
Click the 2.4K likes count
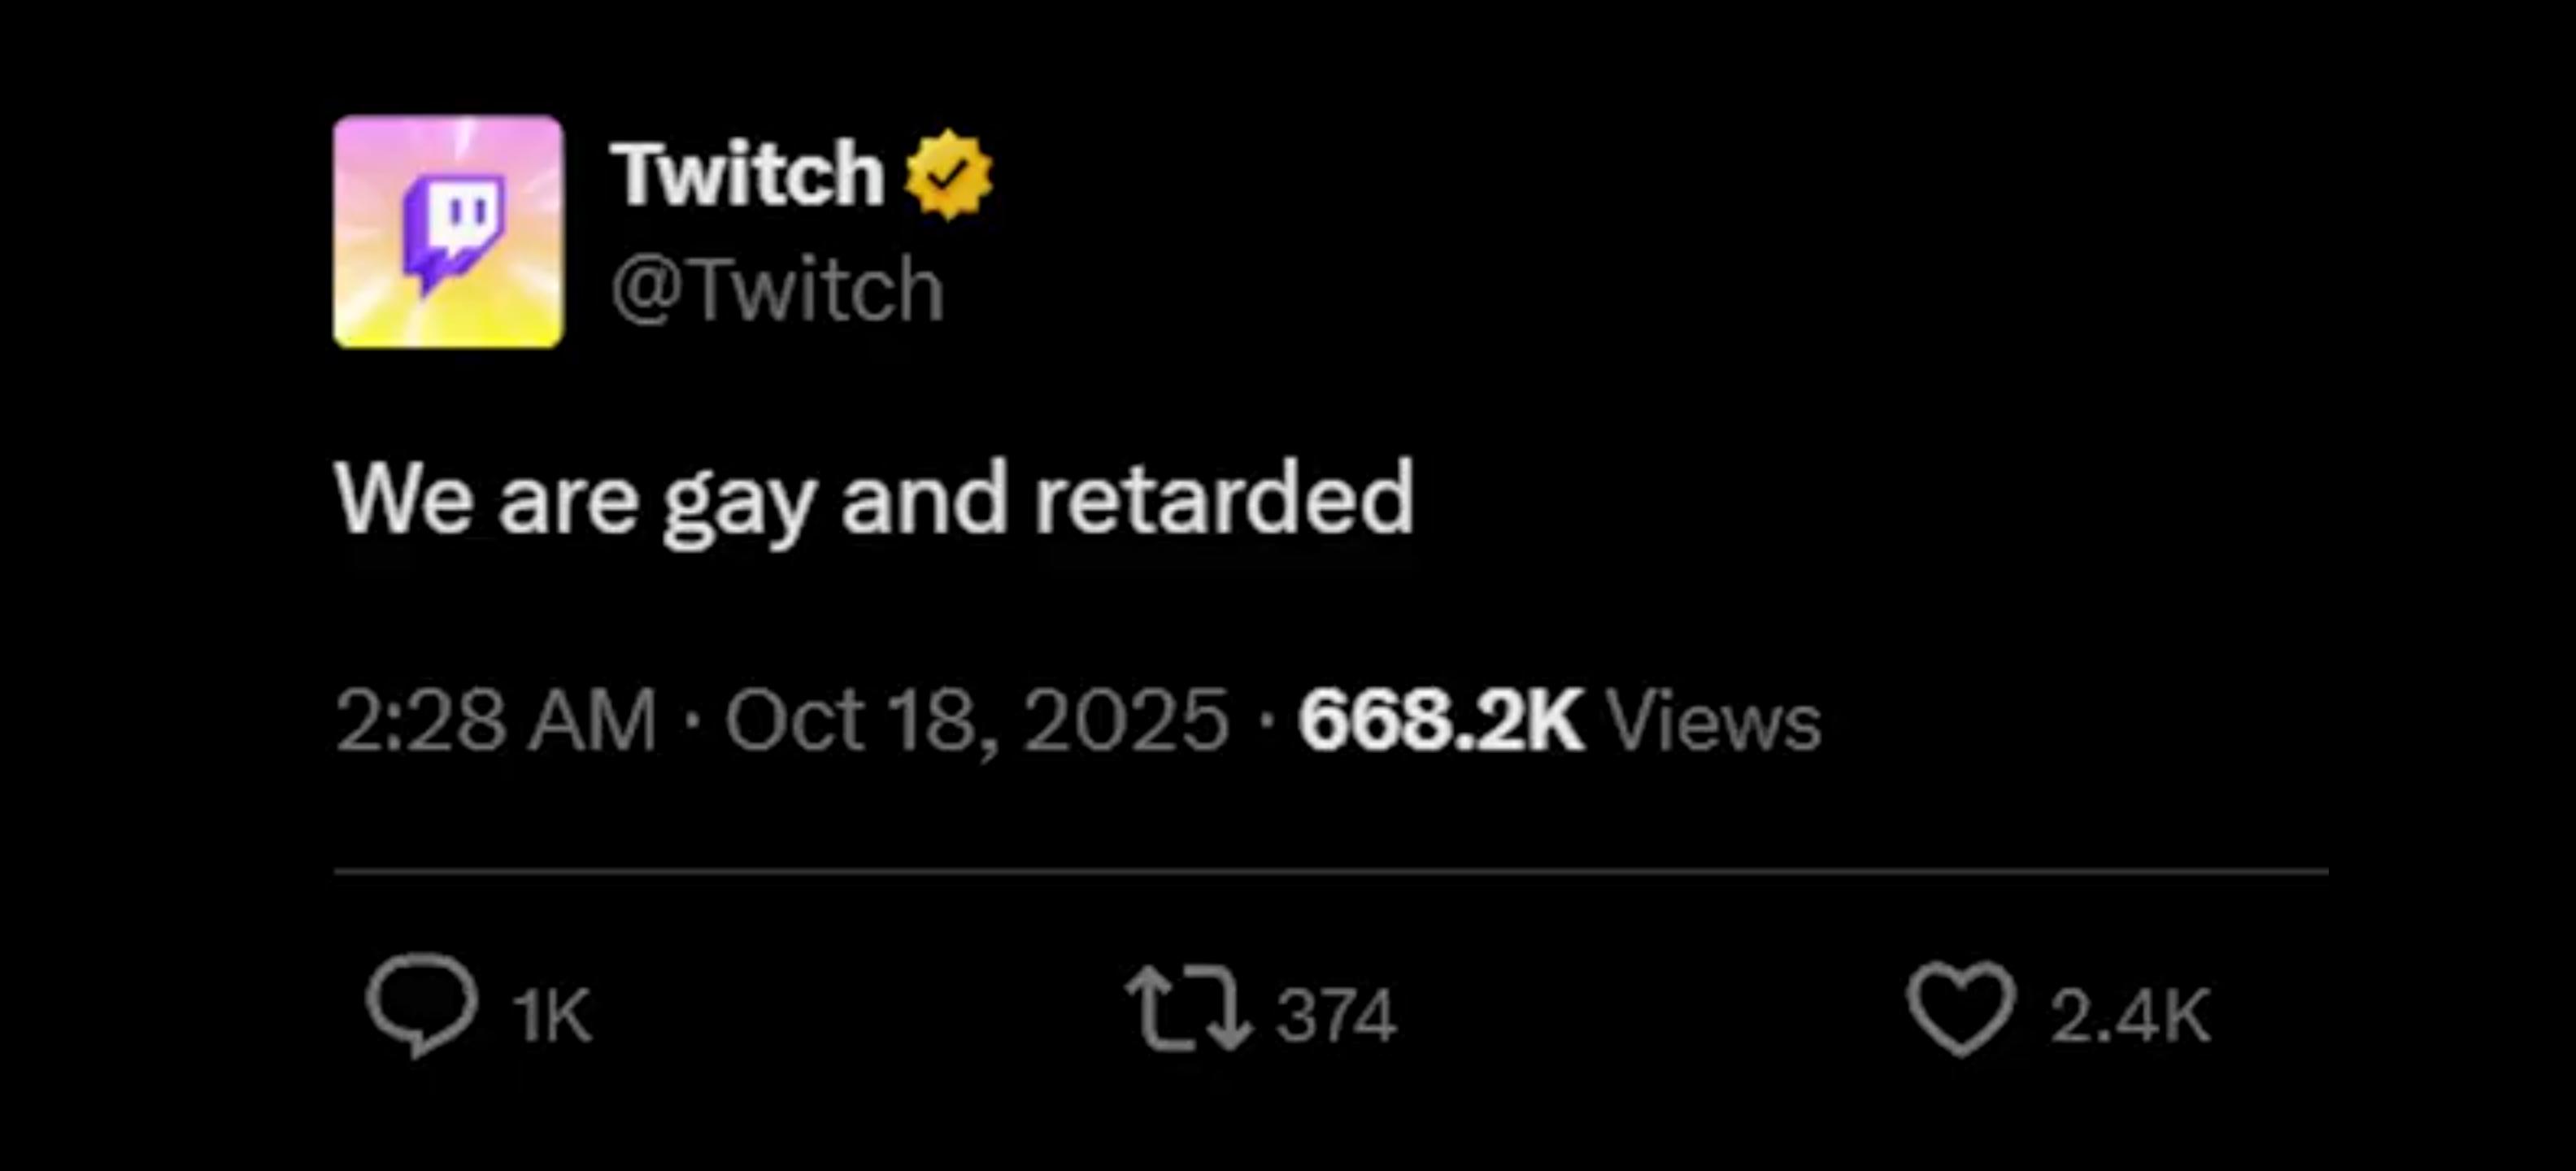click(2130, 1016)
